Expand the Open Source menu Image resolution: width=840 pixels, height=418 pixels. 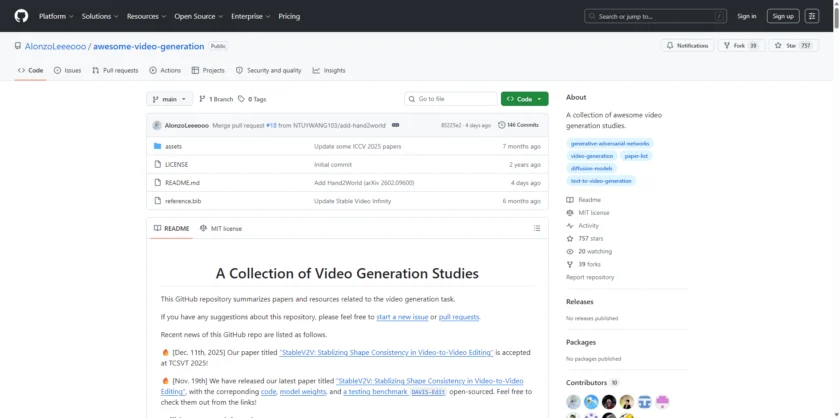[x=198, y=17]
